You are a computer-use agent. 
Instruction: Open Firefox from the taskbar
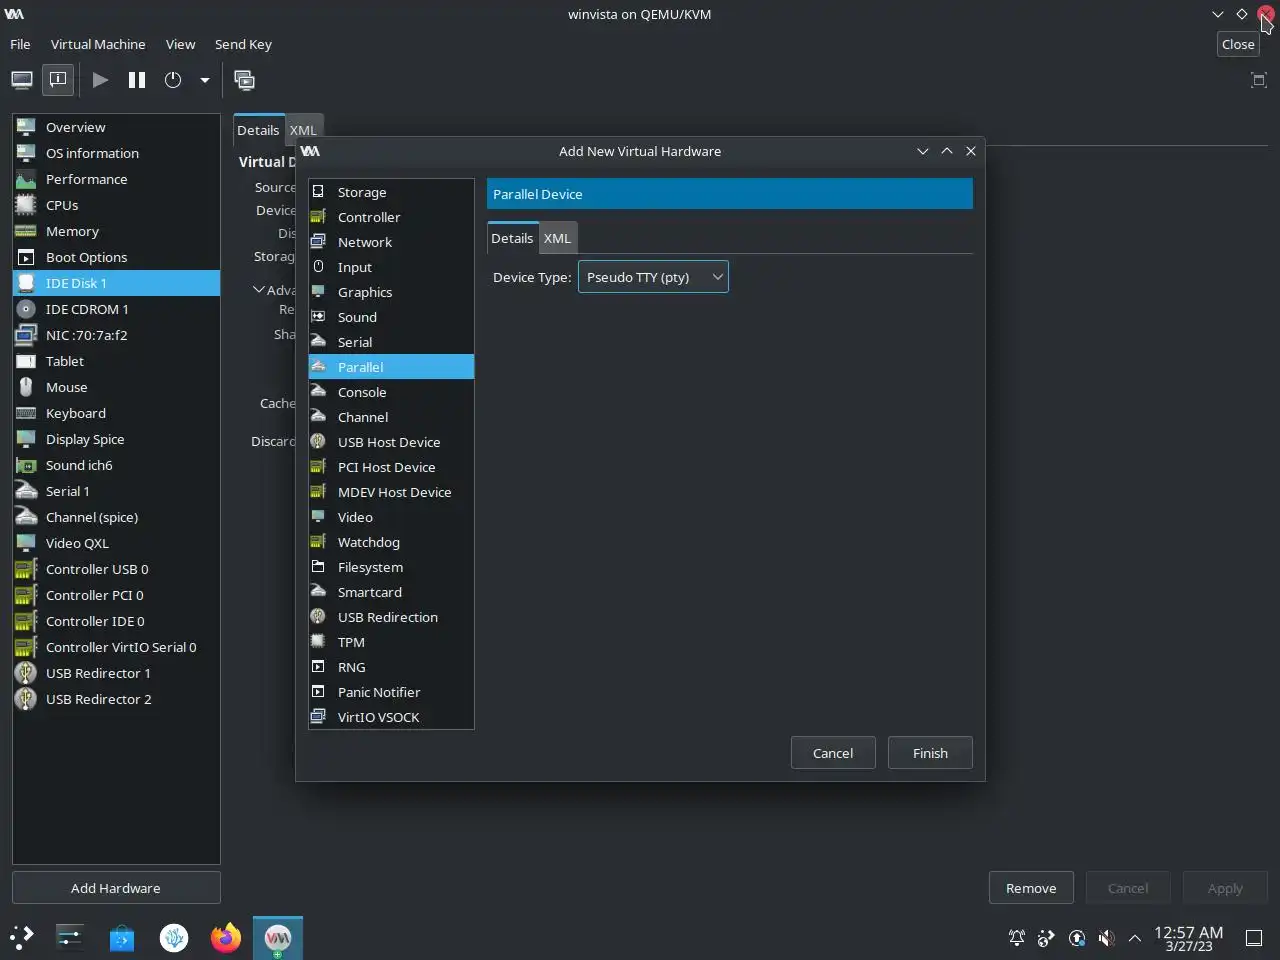click(226, 938)
